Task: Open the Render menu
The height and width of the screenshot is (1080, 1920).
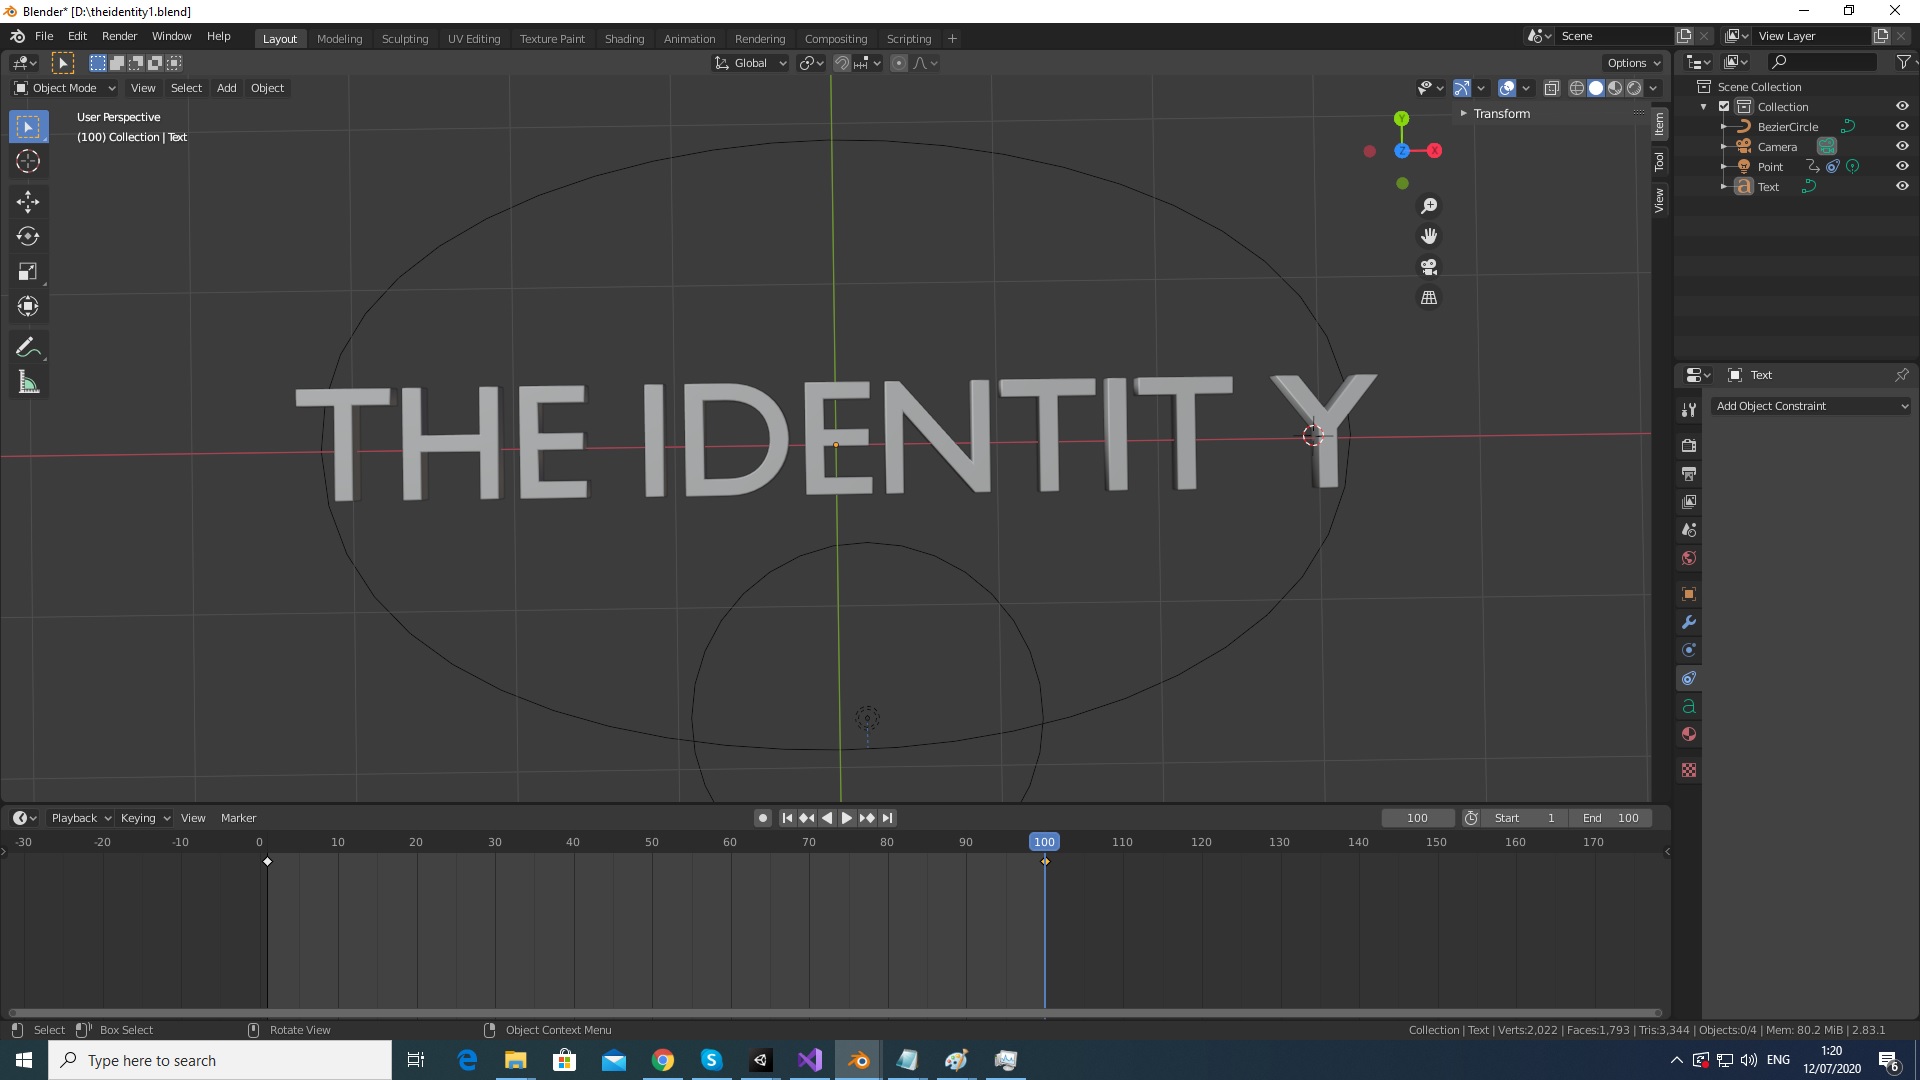Action: click(119, 36)
